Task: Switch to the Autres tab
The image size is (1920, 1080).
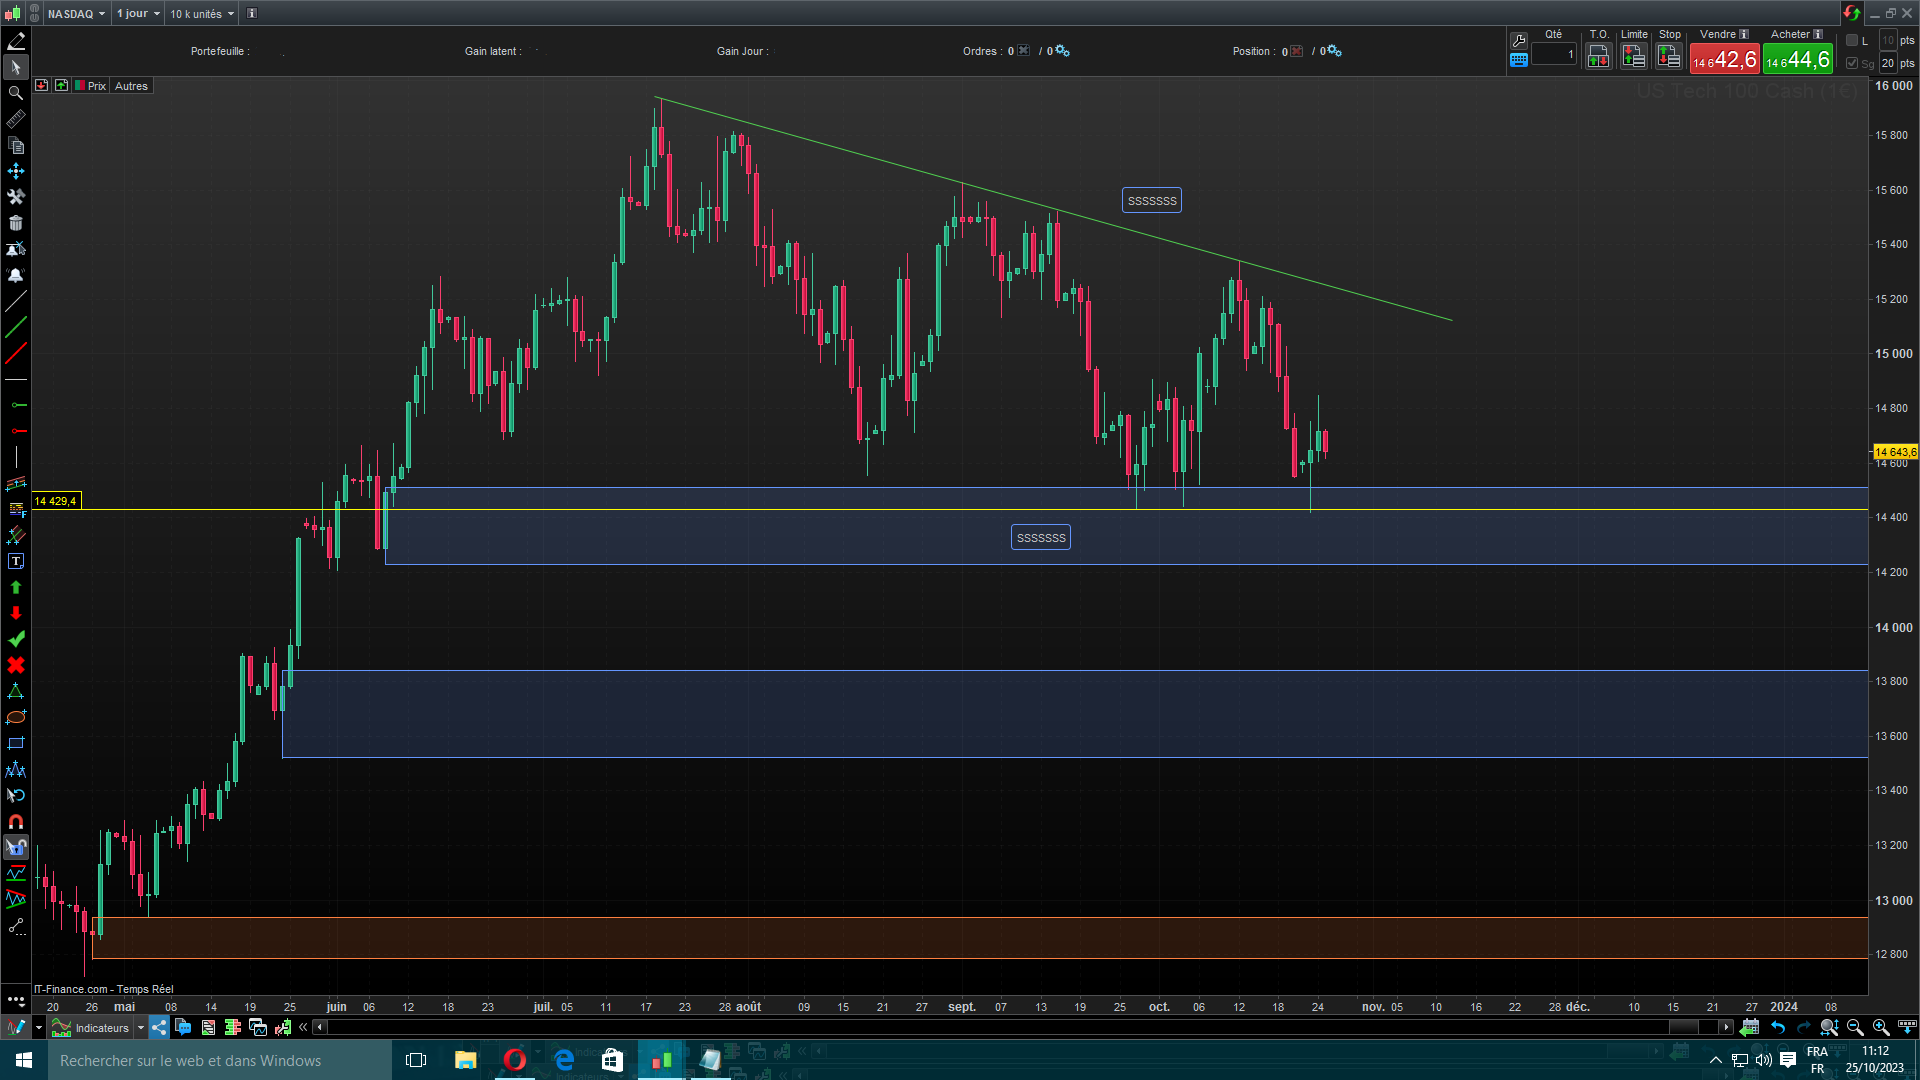Action: (131, 86)
